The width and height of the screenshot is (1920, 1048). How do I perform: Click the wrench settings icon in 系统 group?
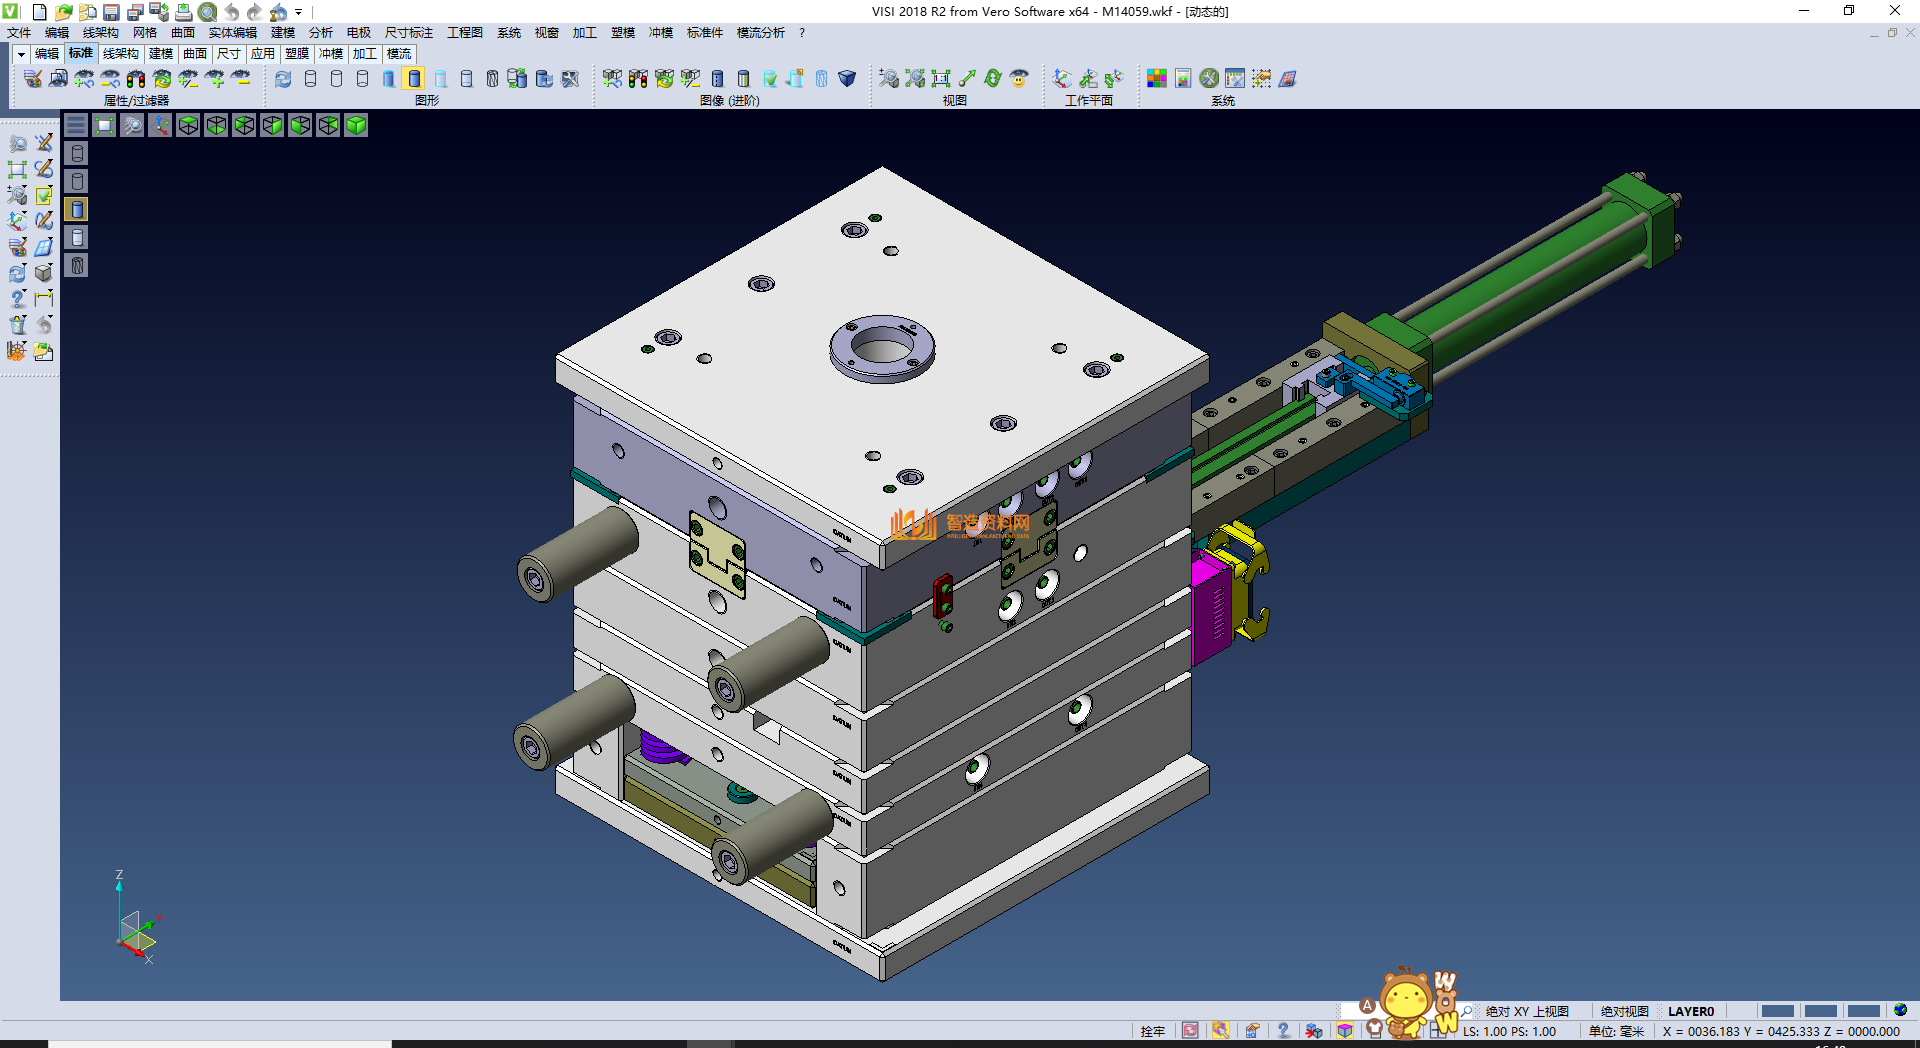coord(1209,78)
